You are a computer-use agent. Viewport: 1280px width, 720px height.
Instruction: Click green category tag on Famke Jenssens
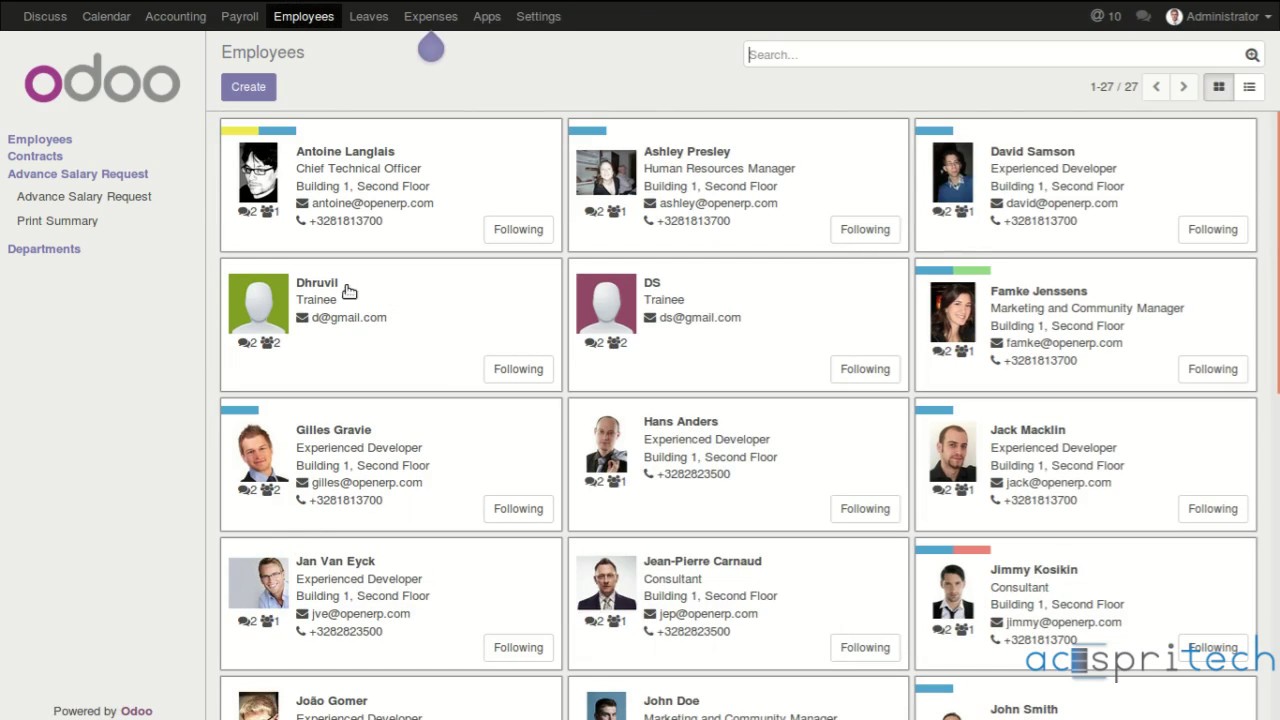coord(971,270)
